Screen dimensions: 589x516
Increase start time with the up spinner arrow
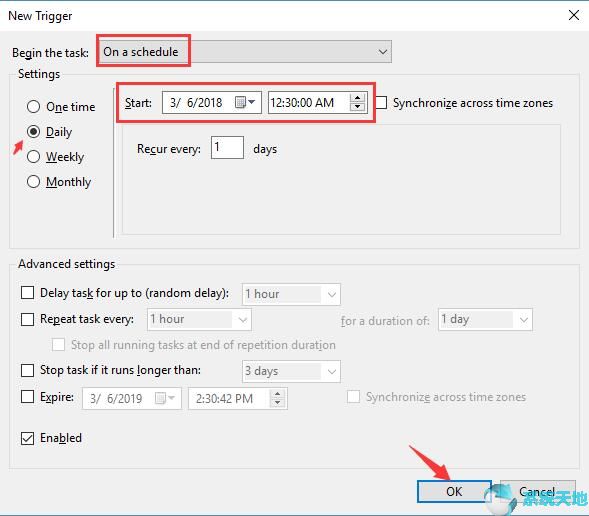coord(357,98)
